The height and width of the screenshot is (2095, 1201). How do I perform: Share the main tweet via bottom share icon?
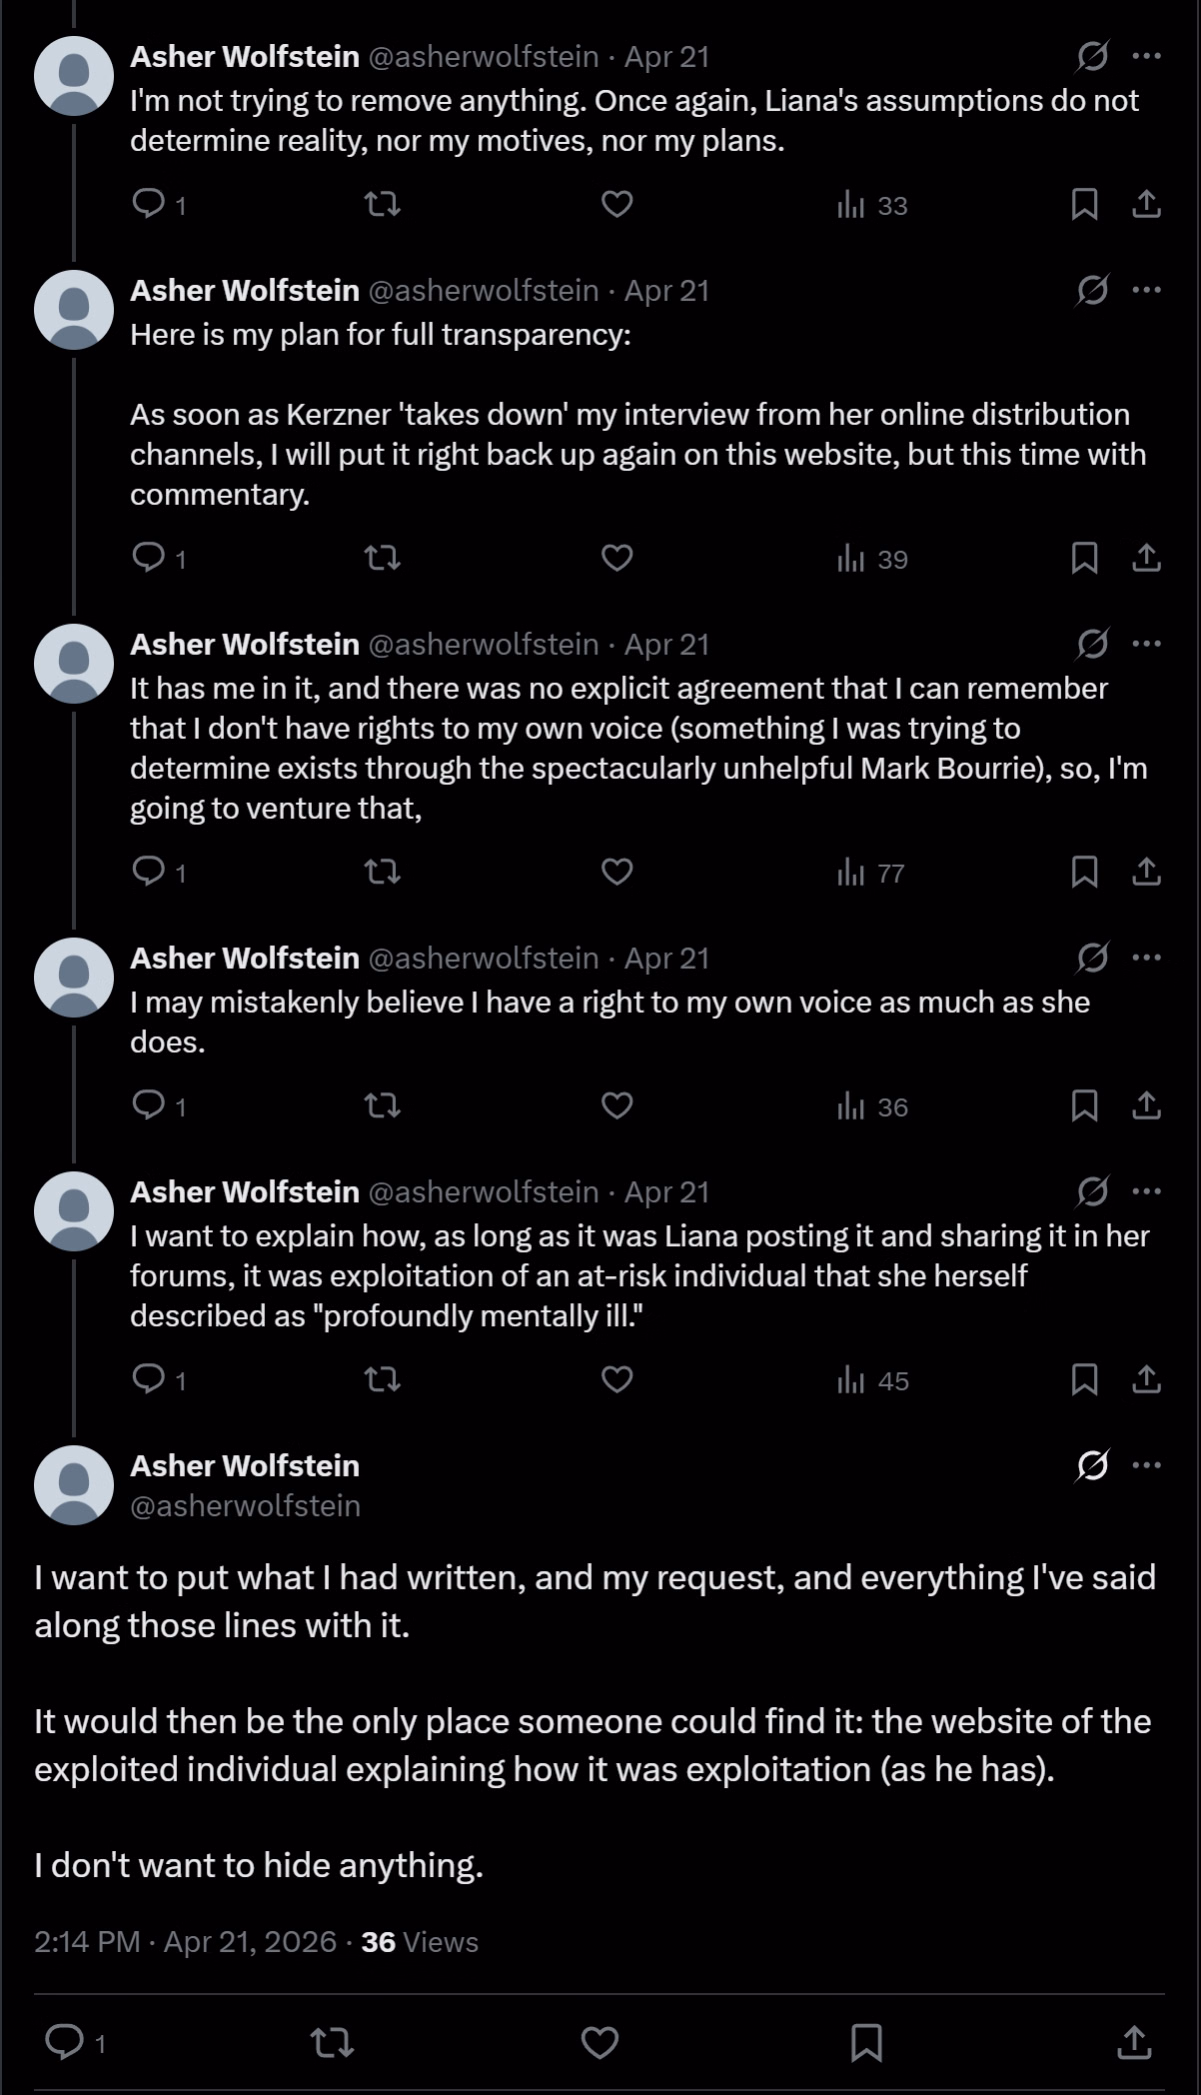(x=1134, y=2042)
